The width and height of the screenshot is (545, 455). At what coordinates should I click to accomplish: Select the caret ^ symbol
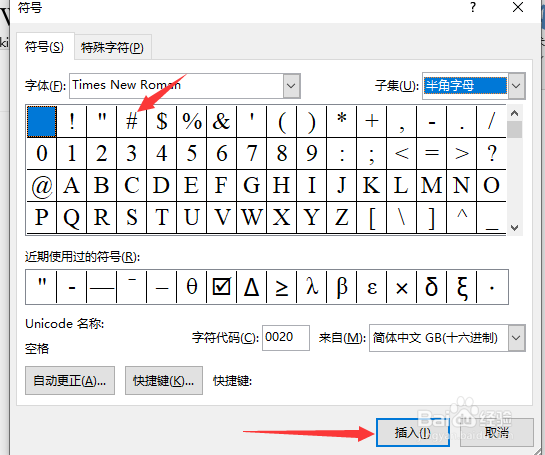point(462,218)
